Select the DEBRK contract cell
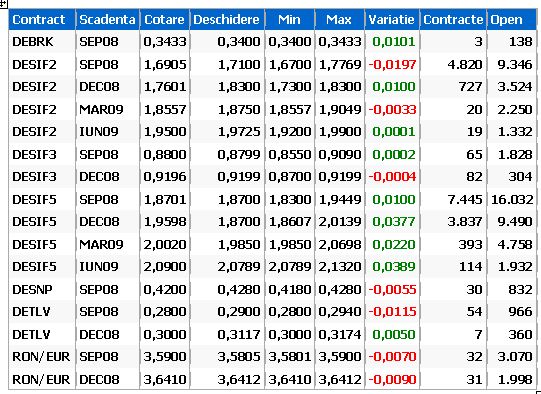541x394 pixels. pyautogui.click(x=42, y=42)
